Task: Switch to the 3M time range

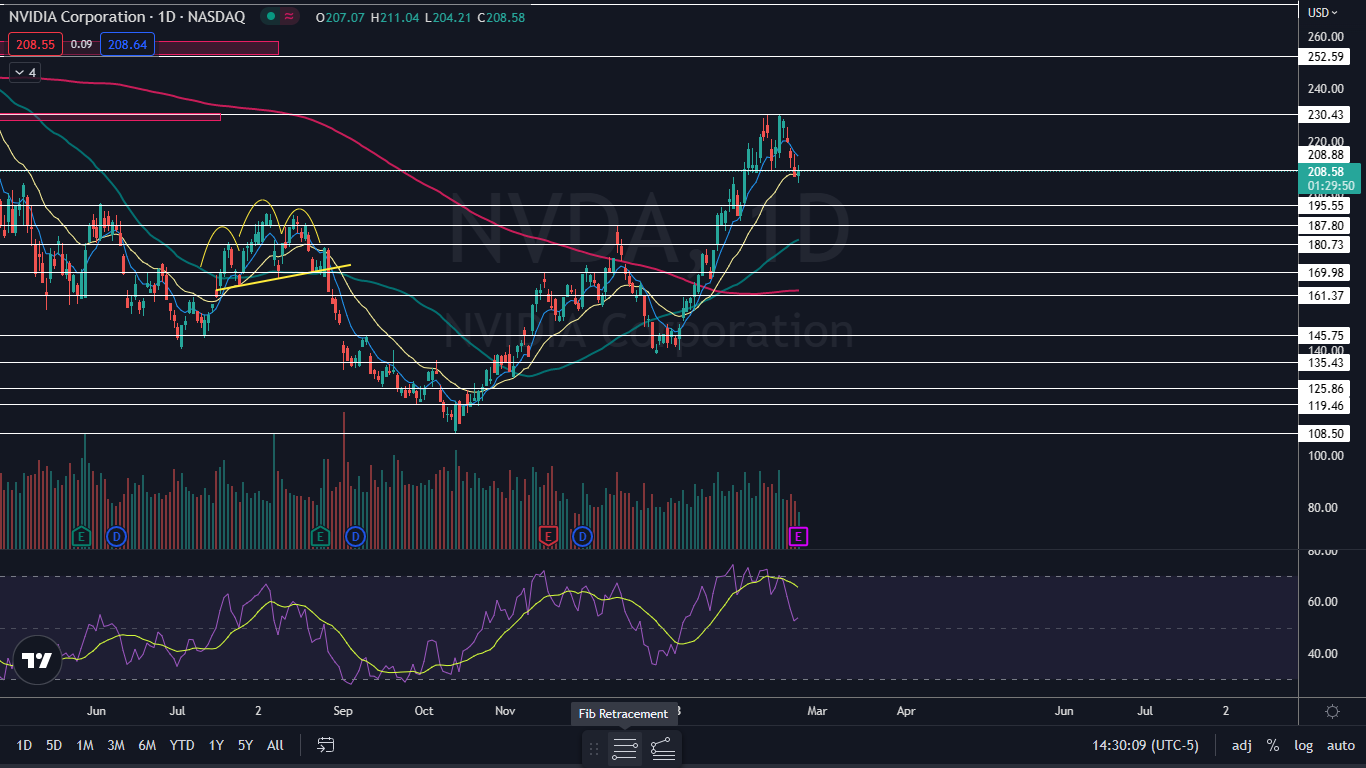Action: pyautogui.click(x=116, y=745)
